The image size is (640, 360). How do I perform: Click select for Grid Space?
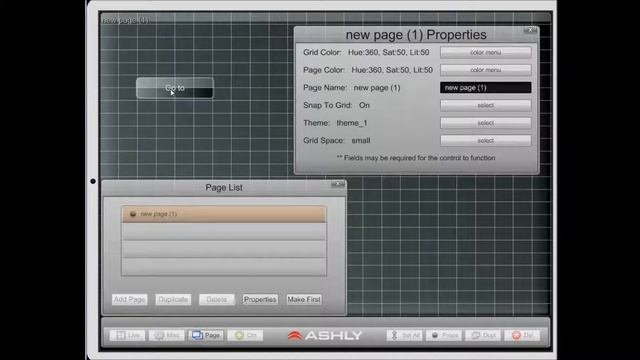486,140
